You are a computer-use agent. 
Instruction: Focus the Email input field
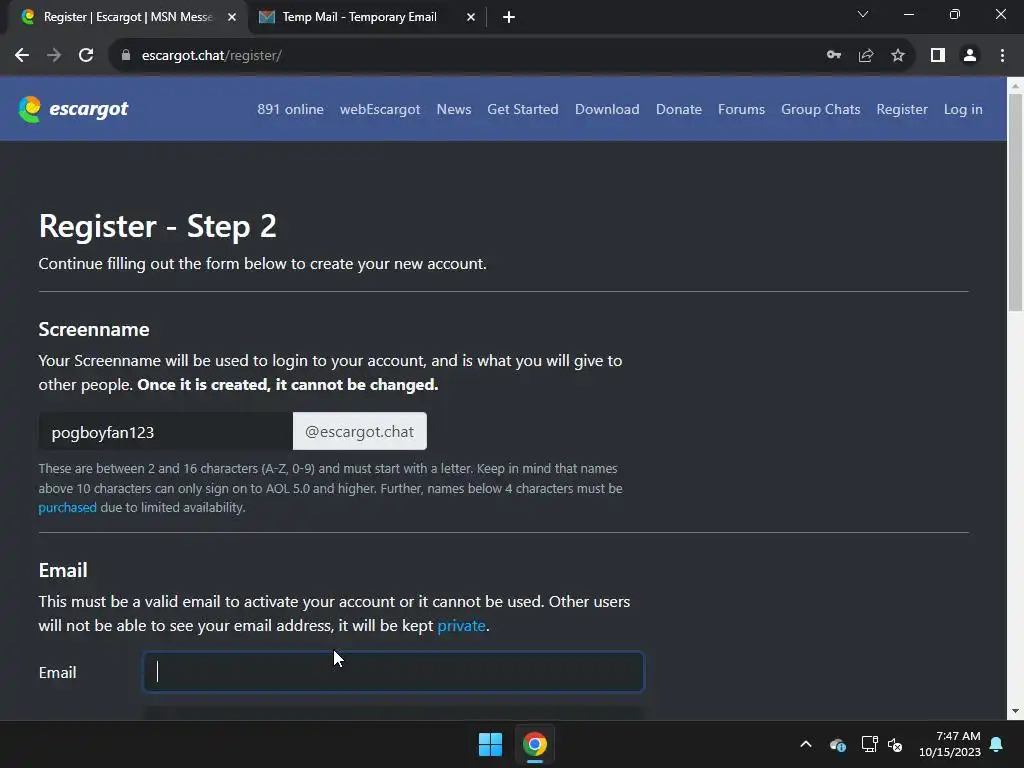point(393,671)
